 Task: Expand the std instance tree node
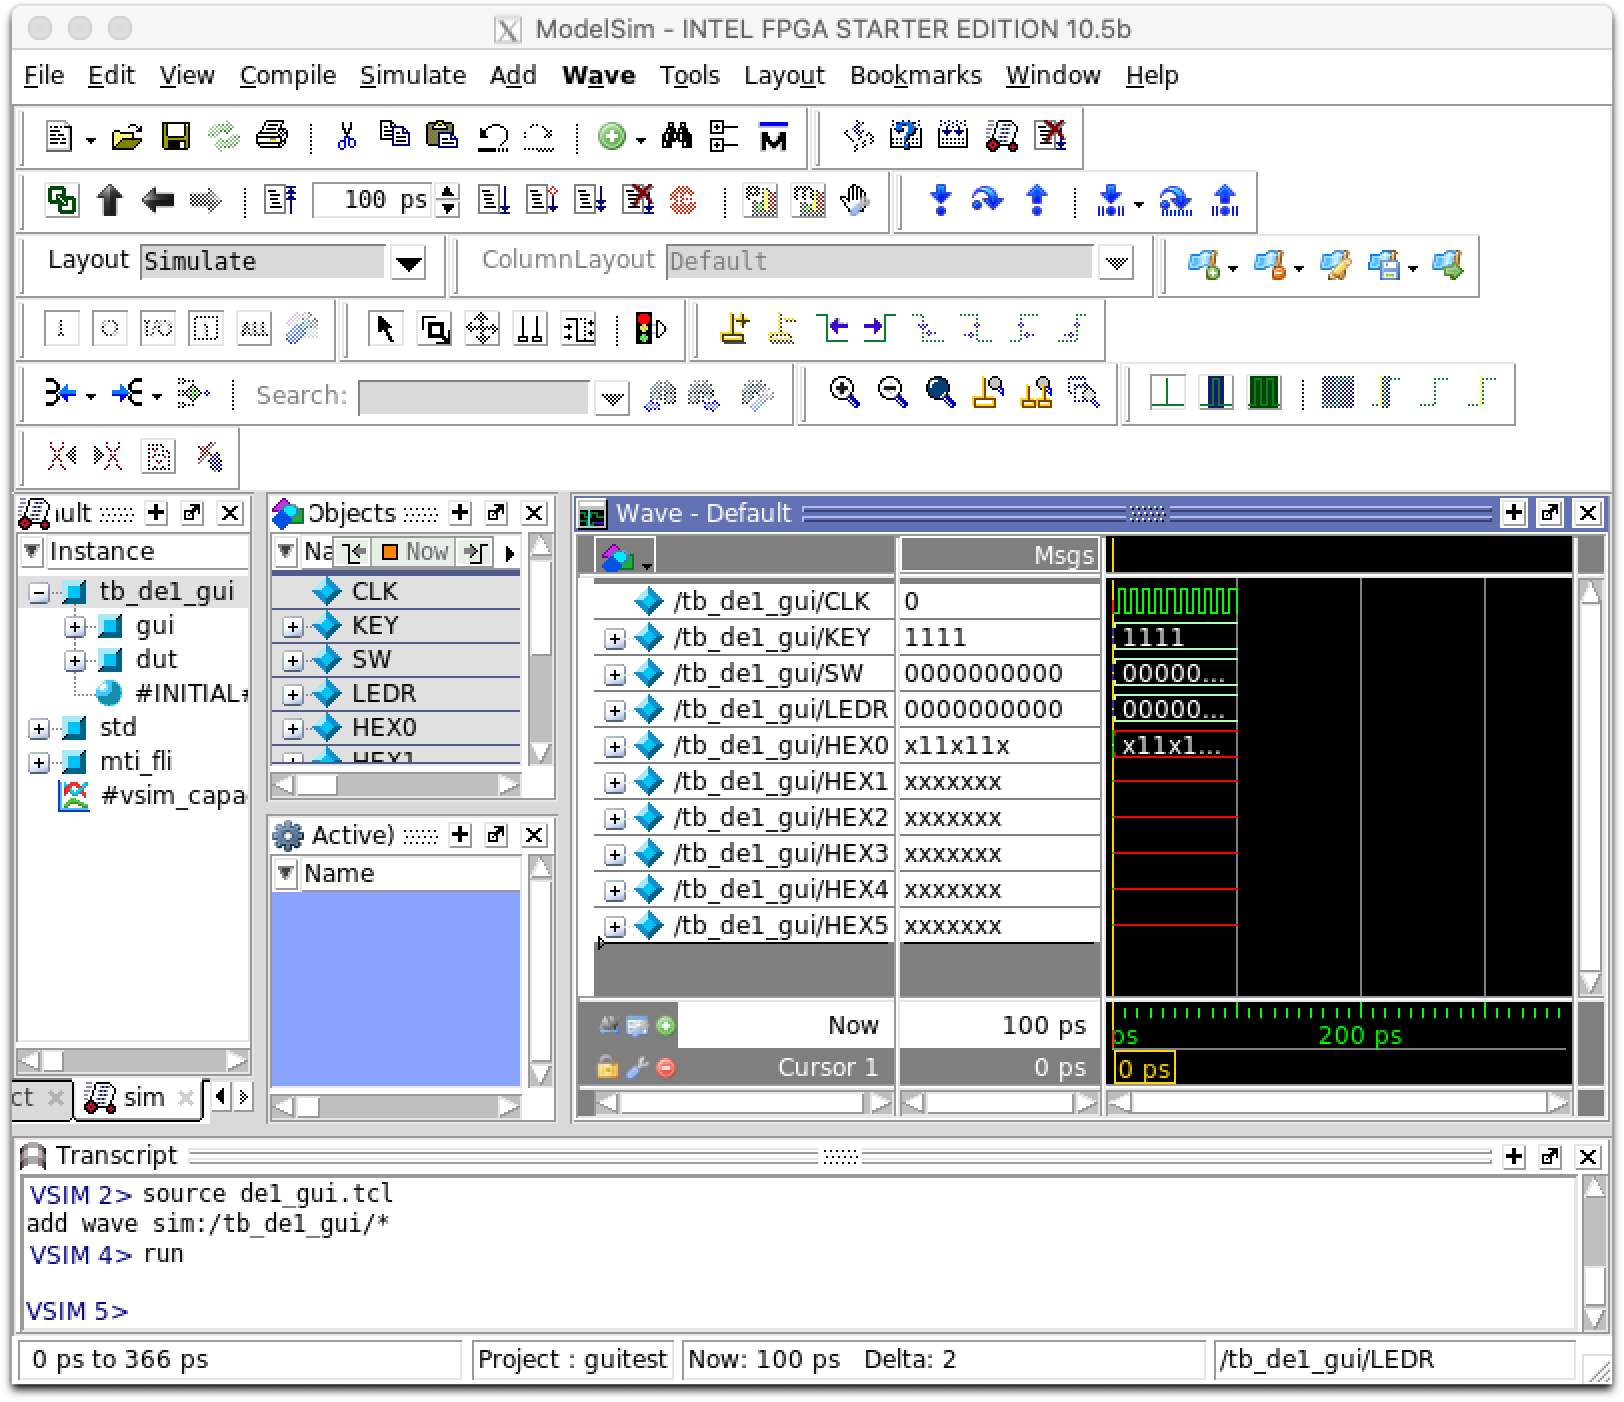pos(39,729)
